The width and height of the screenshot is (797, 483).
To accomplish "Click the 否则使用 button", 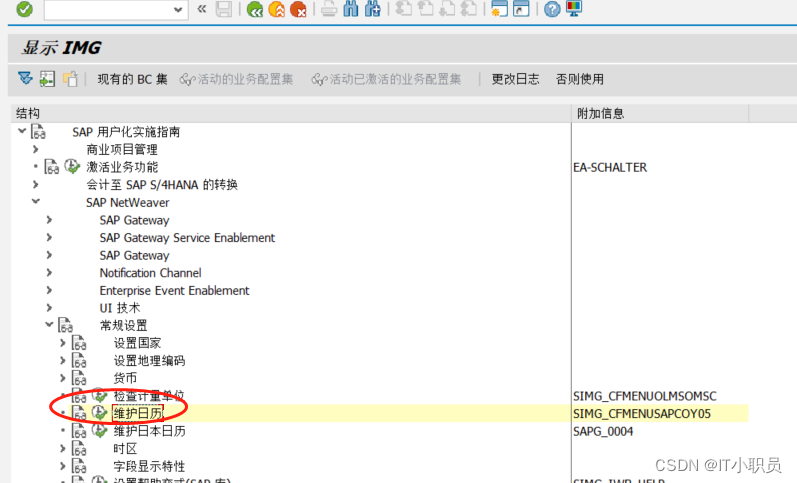I will pyautogui.click(x=580, y=79).
